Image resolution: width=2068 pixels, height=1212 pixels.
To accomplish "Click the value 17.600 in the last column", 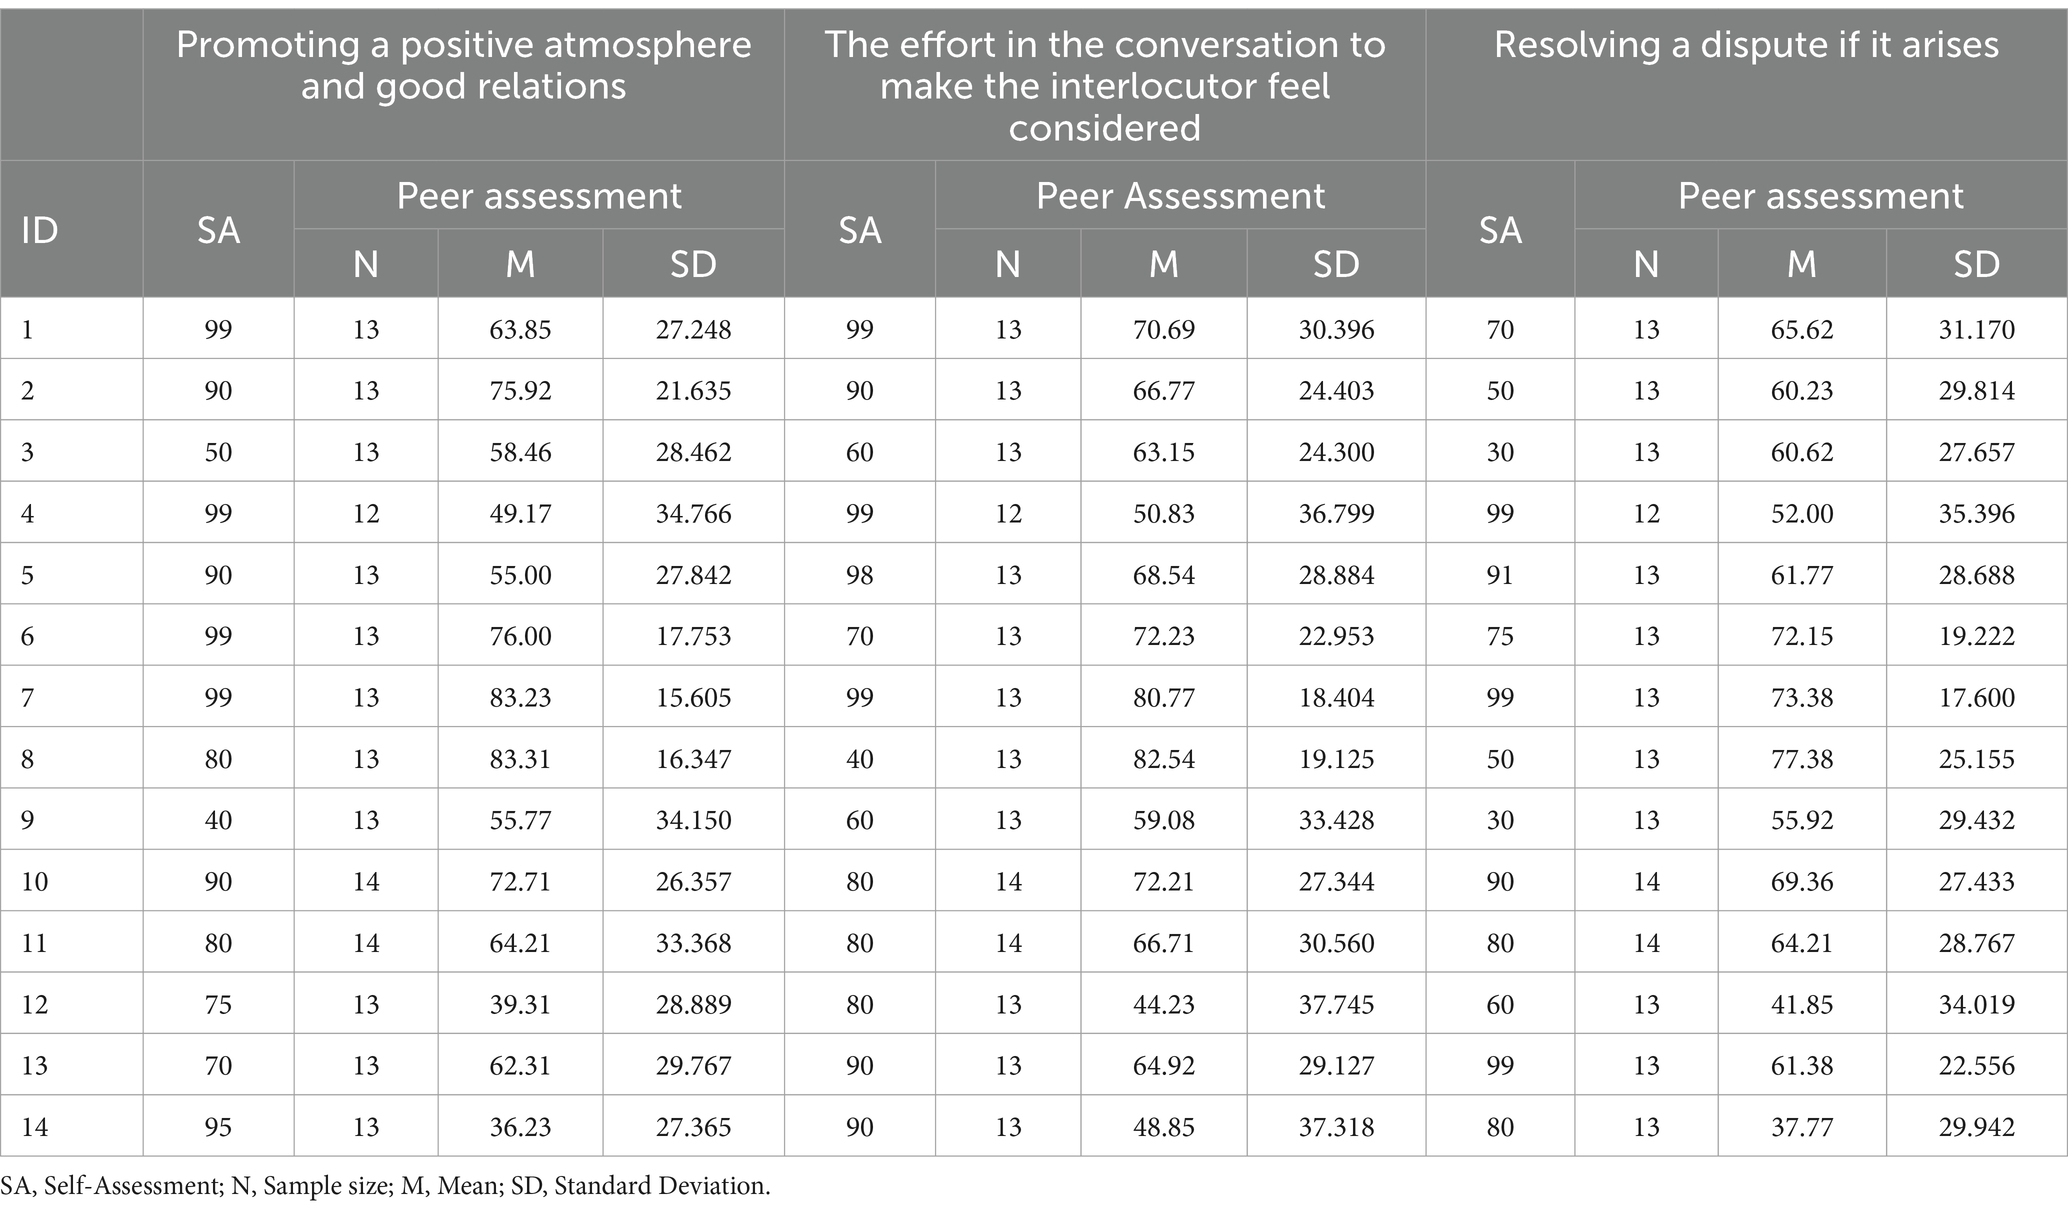I will coord(1976,698).
